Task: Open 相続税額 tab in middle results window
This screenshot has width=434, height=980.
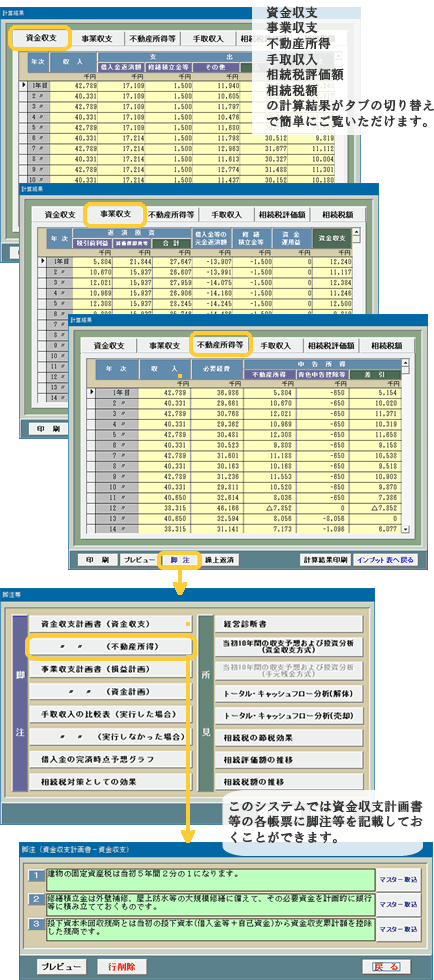Action: tap(338, 214)
